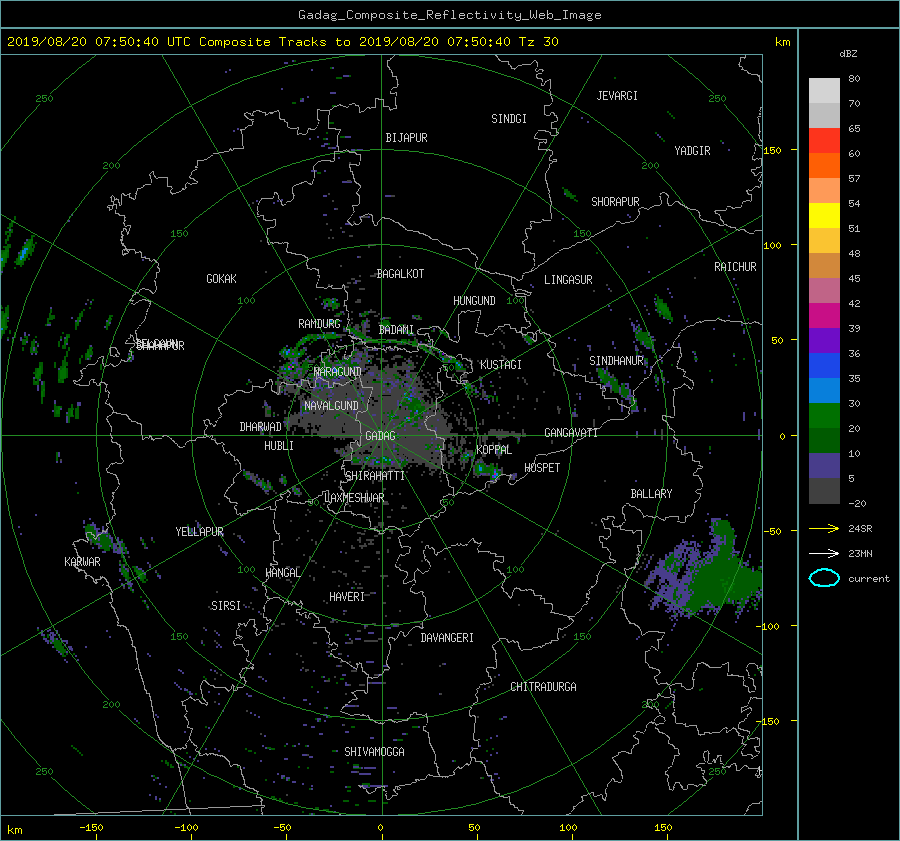Click the CHITRADURGA city label
900x841 pixels.
click(x=543, y=687)
